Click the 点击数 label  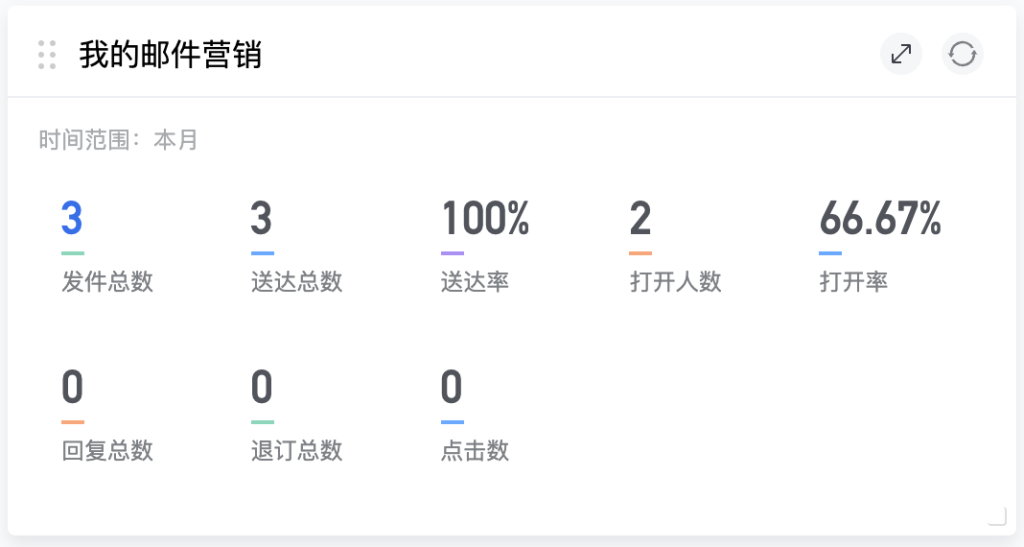(x=474, y=451)
